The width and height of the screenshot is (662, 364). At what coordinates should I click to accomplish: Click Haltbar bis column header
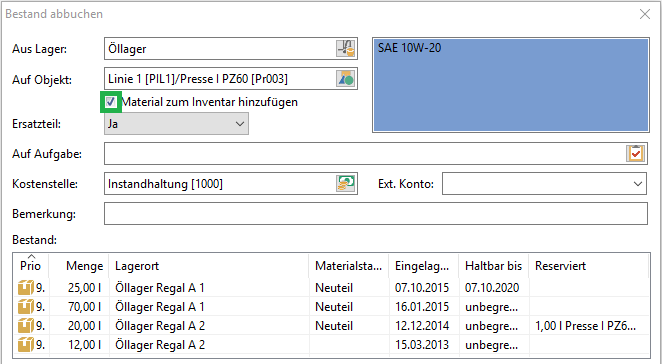tap(494, 266)
